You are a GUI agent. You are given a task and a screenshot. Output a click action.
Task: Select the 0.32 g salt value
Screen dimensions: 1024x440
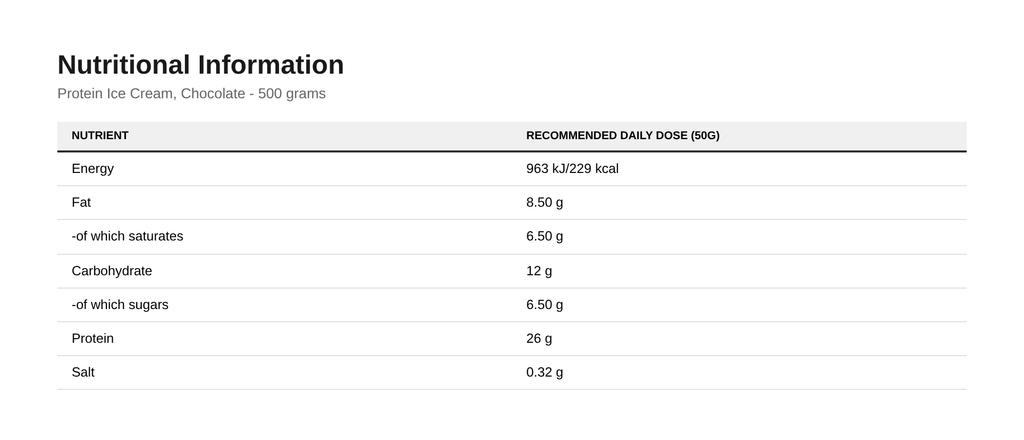pos(545,373)
